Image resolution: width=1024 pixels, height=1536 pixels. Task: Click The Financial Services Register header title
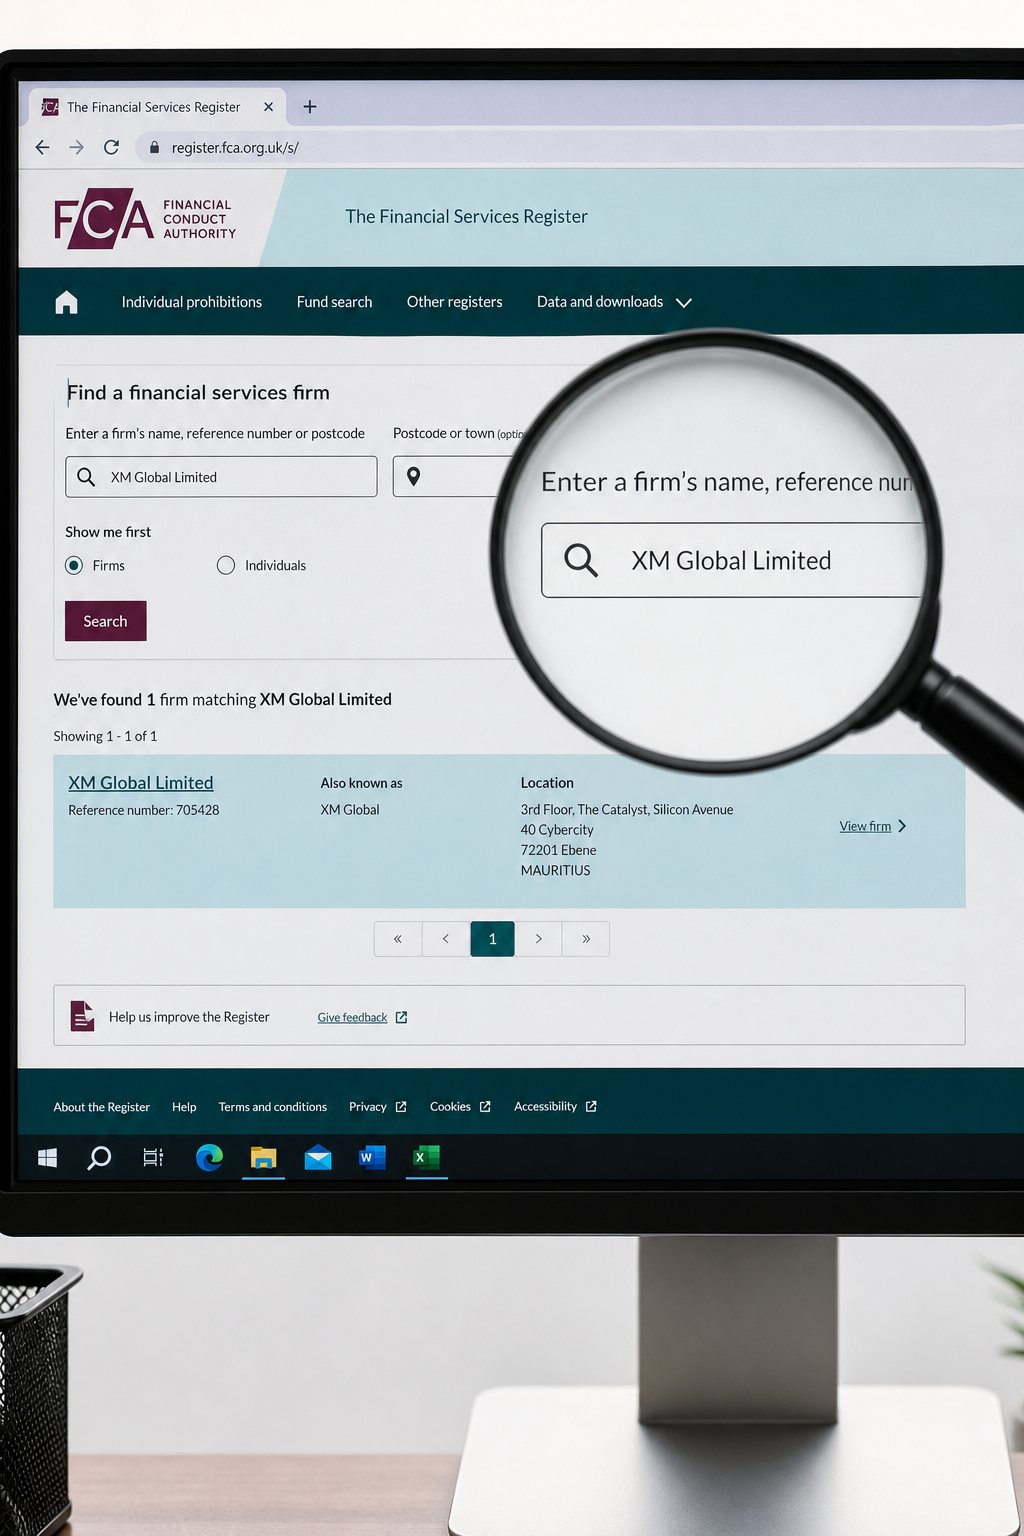[466, 217]
